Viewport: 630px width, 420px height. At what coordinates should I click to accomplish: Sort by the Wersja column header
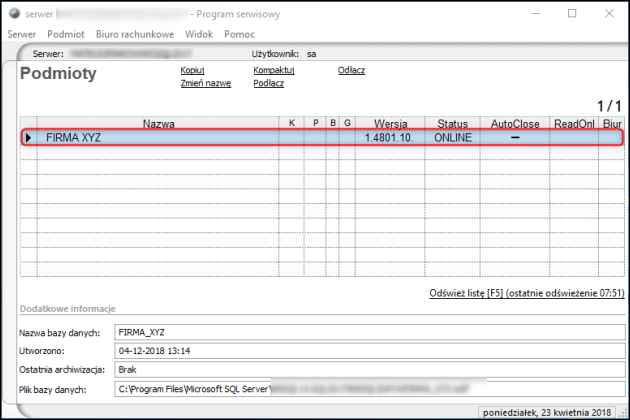[390, 123]
